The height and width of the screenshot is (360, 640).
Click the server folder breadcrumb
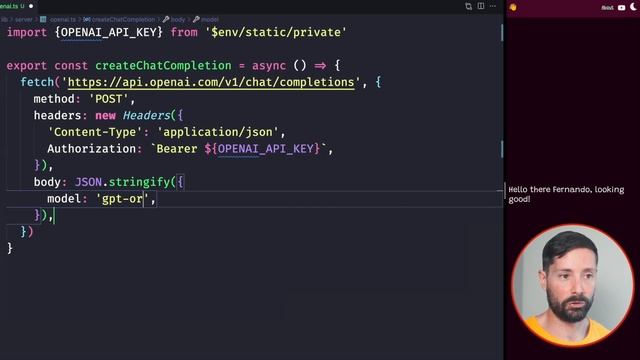point(24,19)
